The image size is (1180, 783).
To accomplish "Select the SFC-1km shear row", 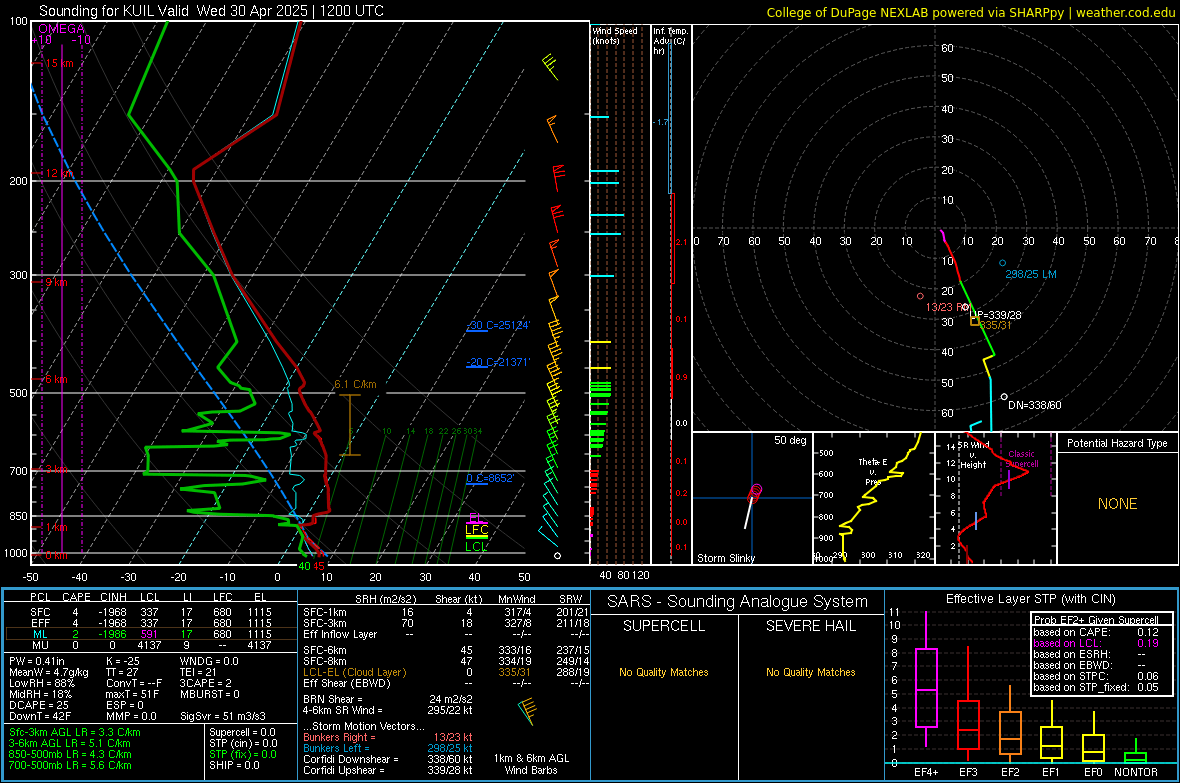I will (446, 612).
